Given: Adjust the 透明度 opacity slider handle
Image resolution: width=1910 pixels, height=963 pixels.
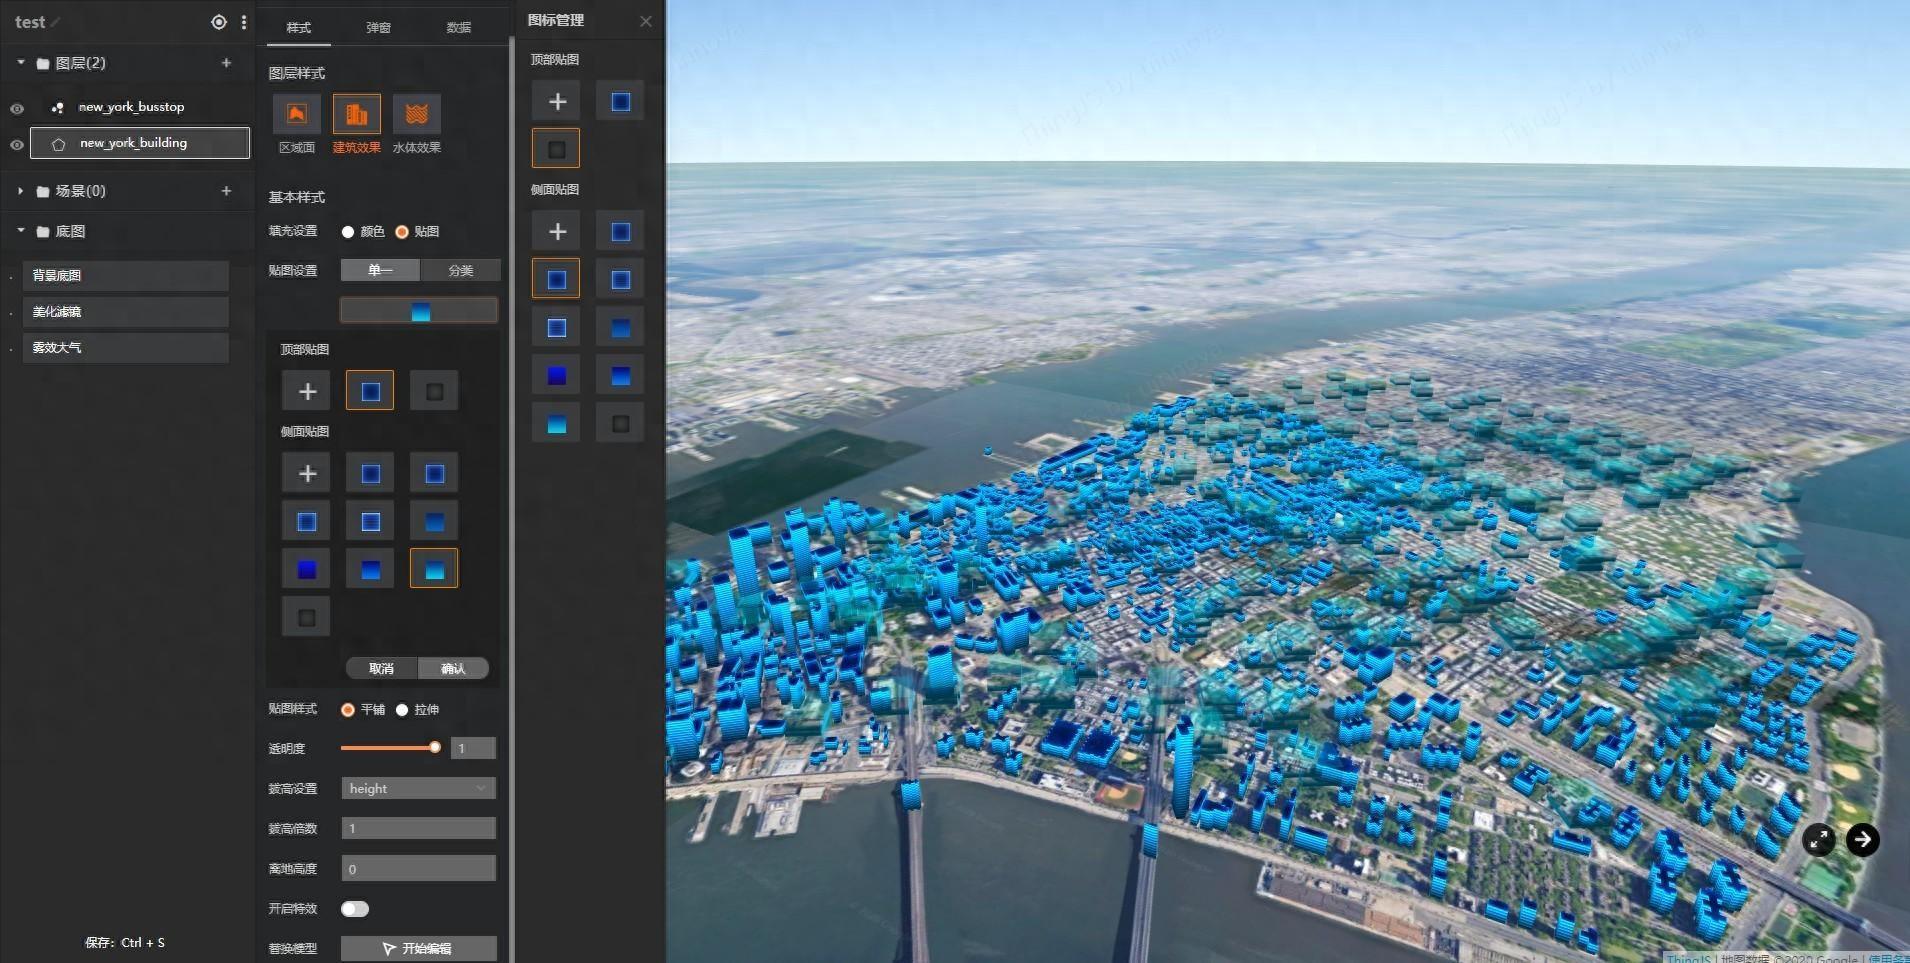Looking at the screenshot, I should pyautogui.click(x=435, y=748).
